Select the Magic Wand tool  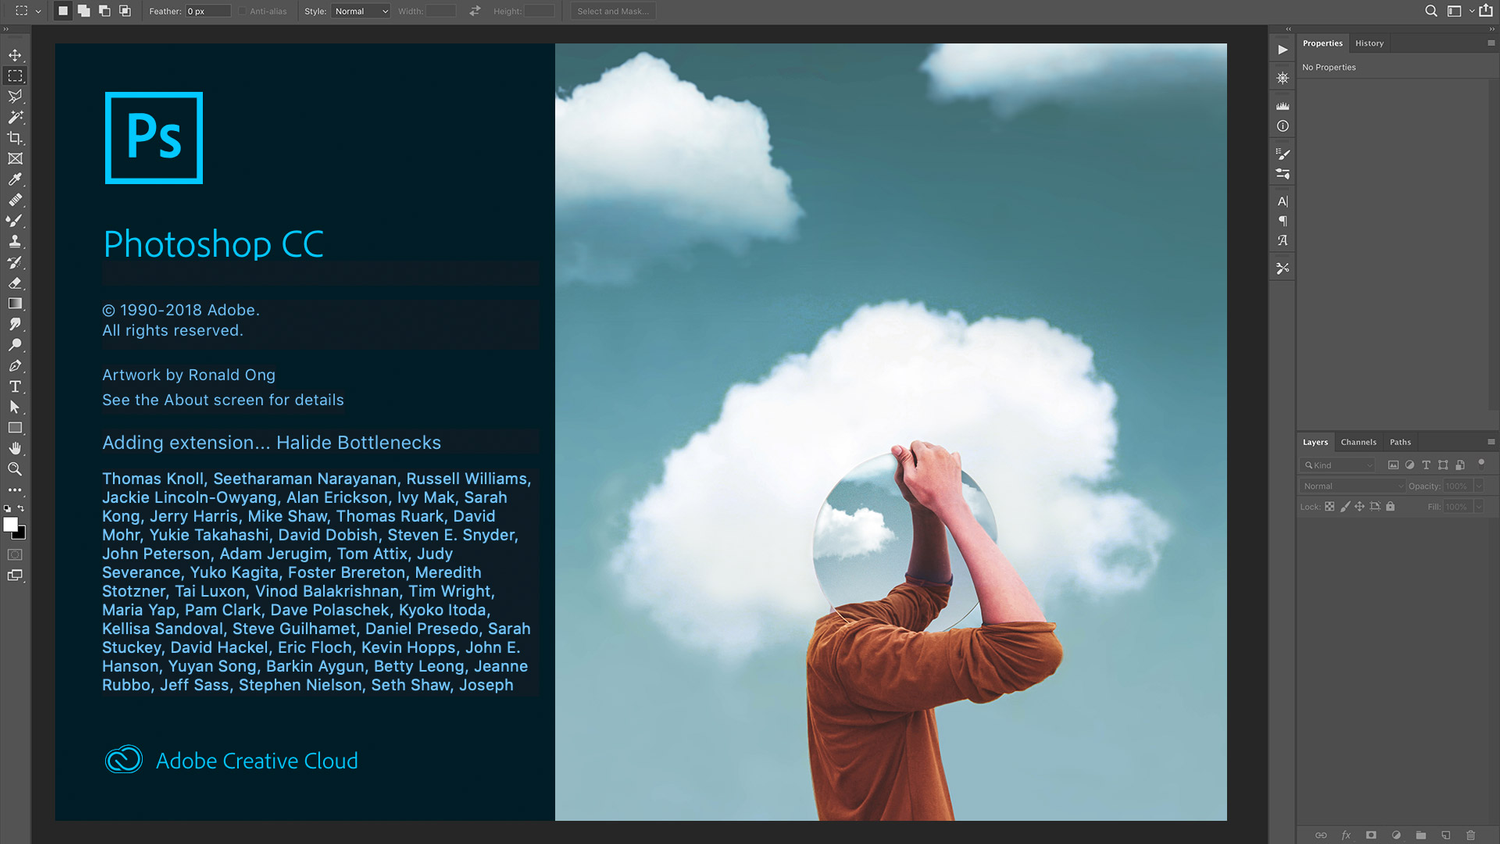pos(15,117)
